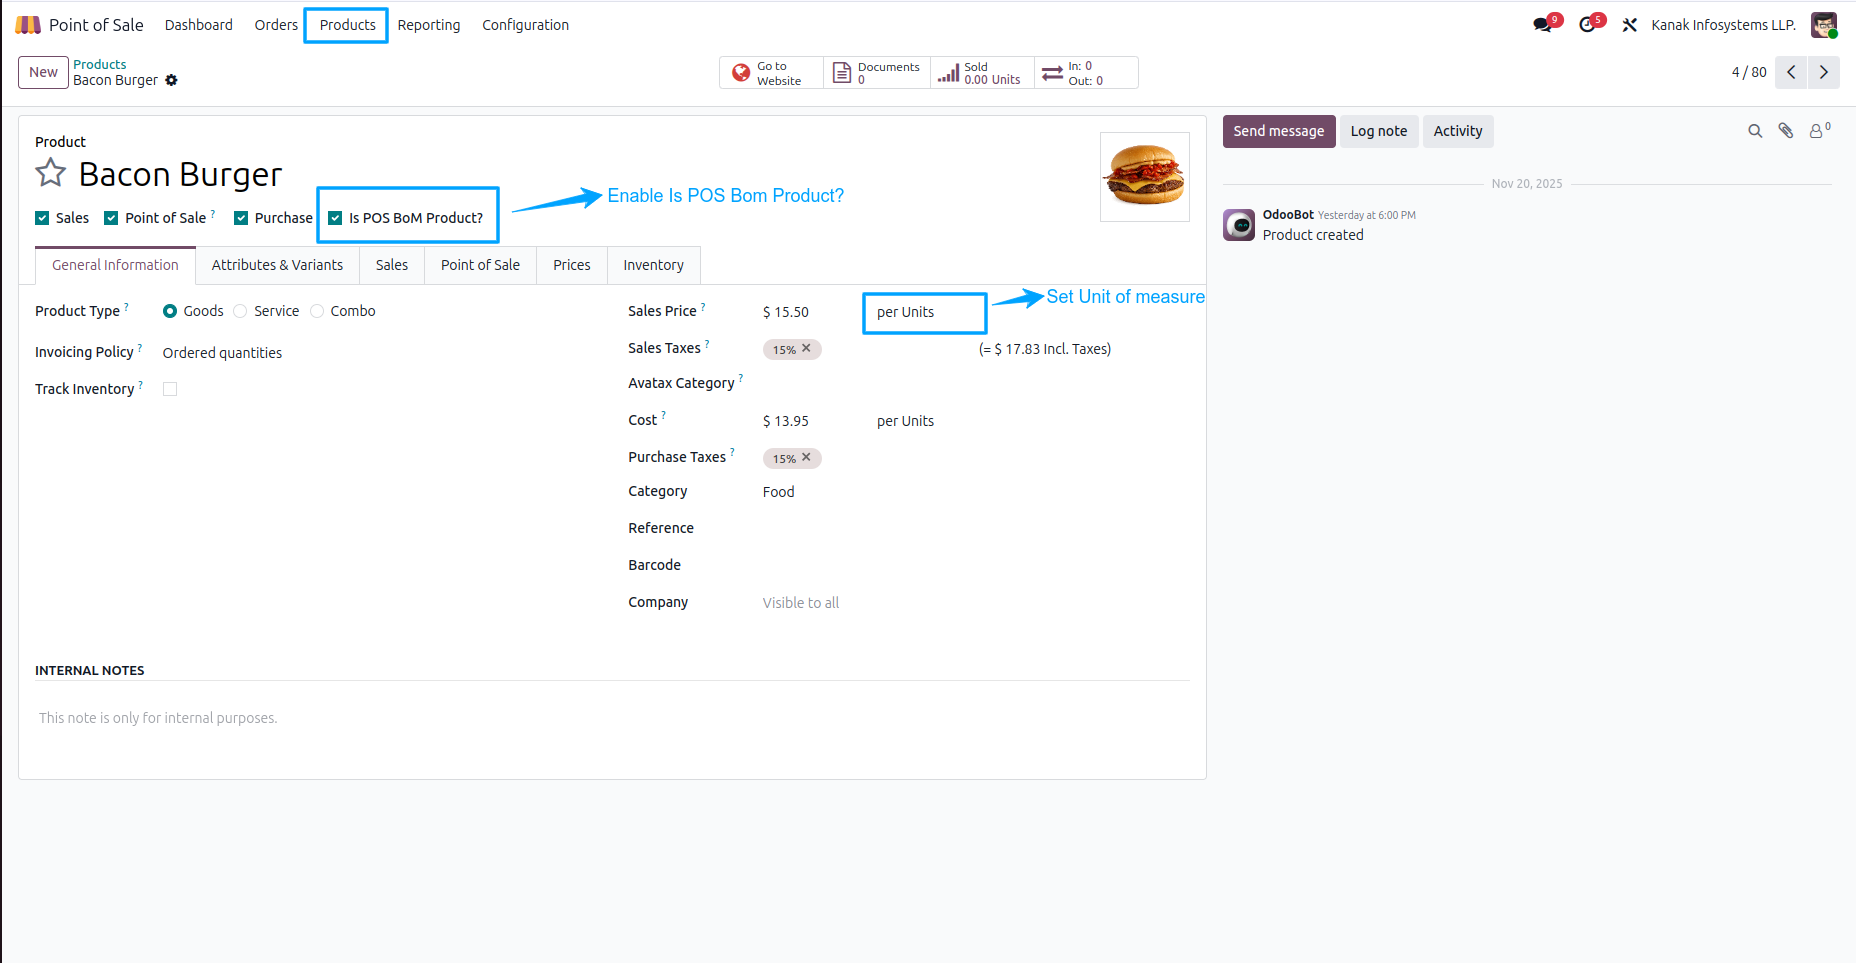Enable the Is POS BoM Product checkbox
Image resolution: width=1856 pixels, height=963 pixels.
(335, 217)
